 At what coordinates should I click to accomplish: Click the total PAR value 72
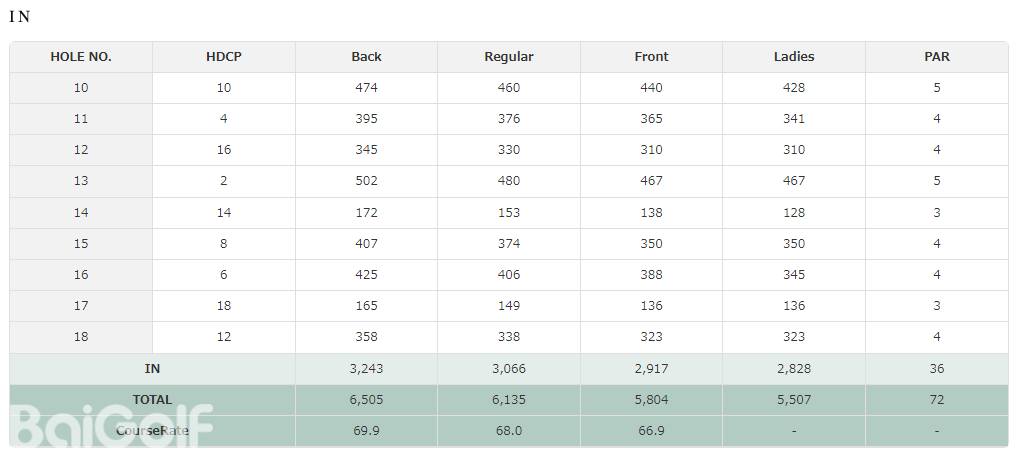point(937,400)
